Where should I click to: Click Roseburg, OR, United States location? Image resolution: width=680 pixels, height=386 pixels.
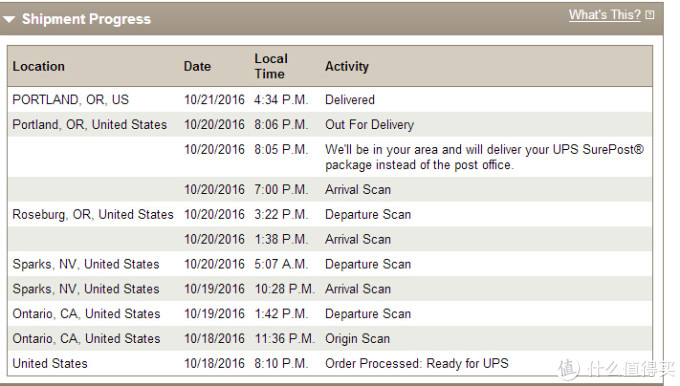(x=93, y=214)
